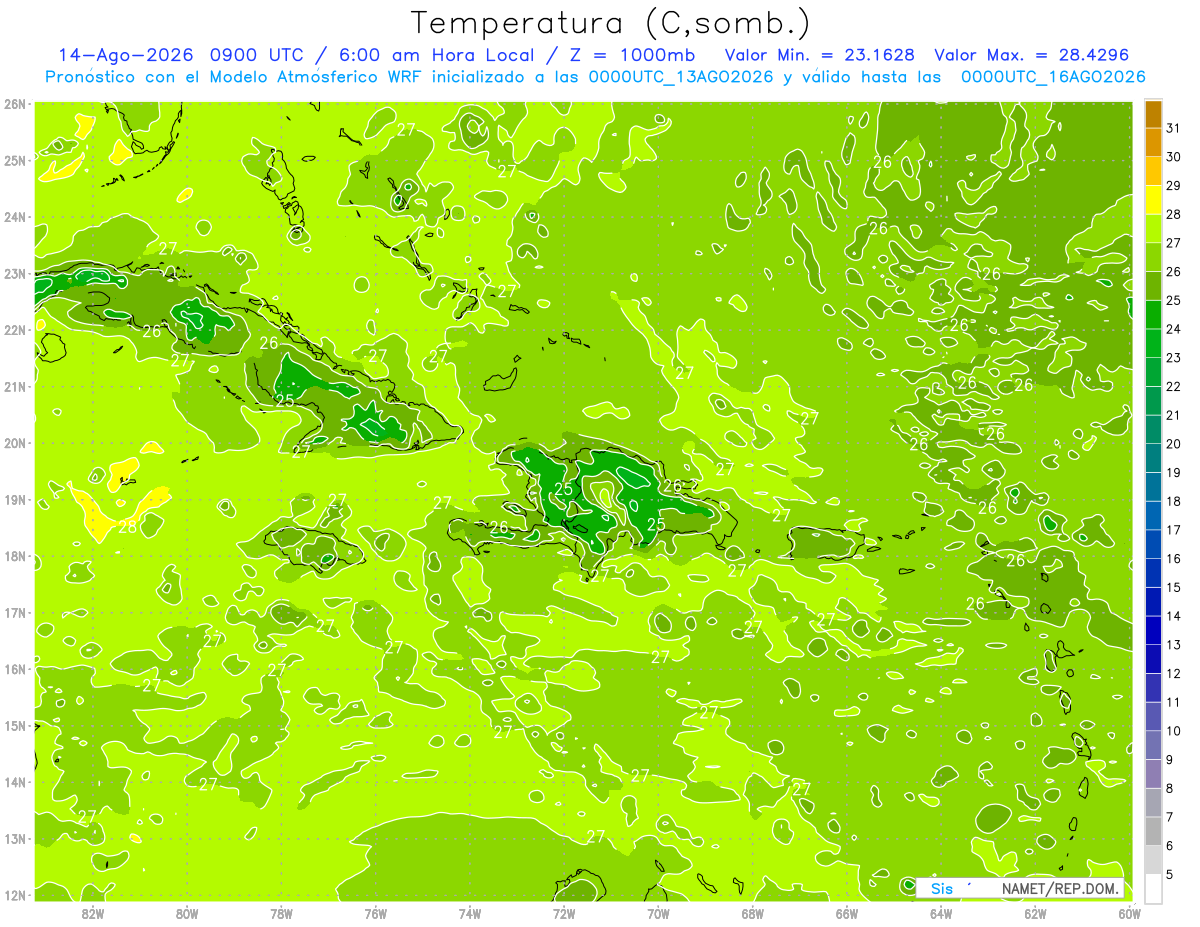
Task: Click longitude axis label 72W
Action: click(x=564, y=913)
